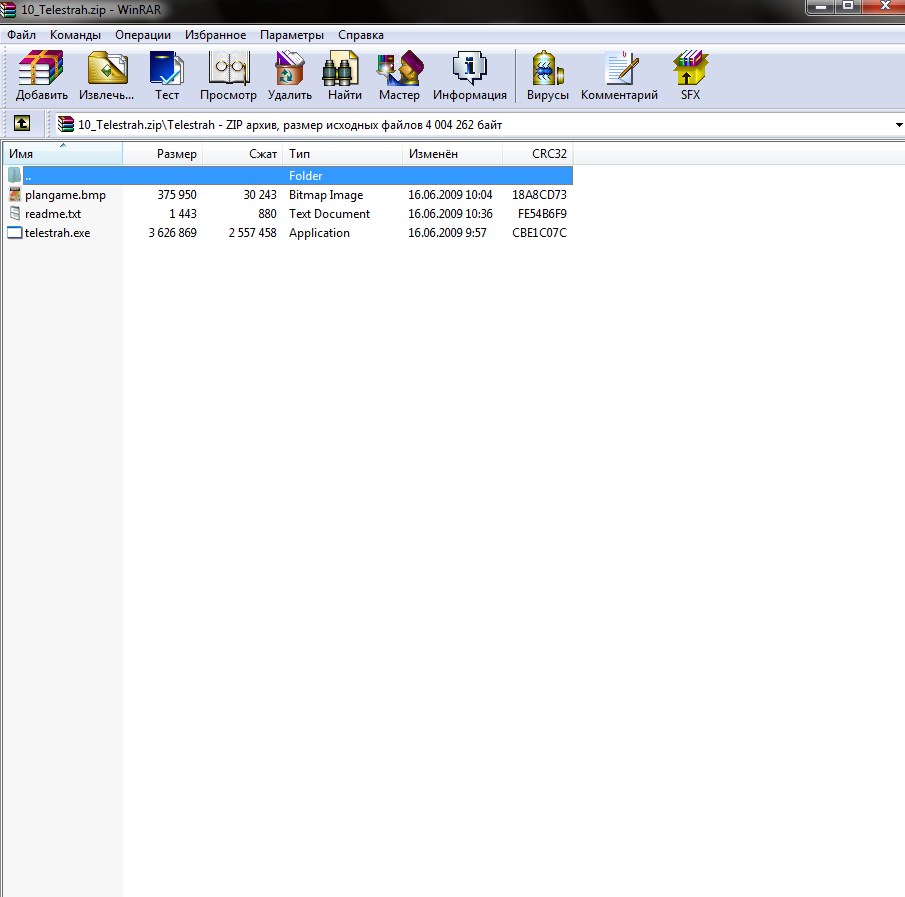Click the Добавить (Add) toolbar icon
905x897 pixels.
click(x=41, y=68)
